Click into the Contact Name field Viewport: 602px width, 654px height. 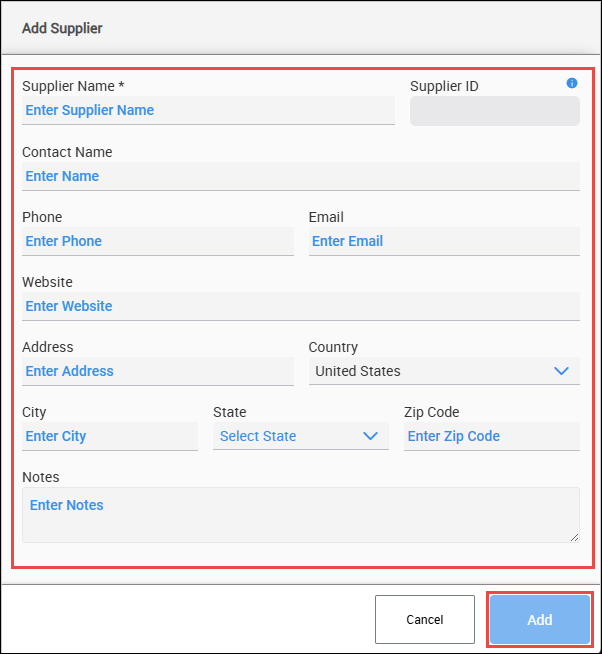[300, 176]
